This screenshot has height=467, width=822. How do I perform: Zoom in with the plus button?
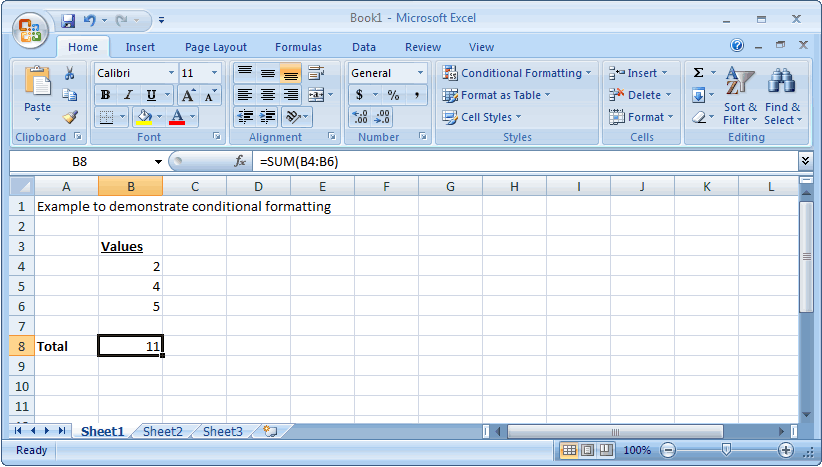(x=785, y=450)
